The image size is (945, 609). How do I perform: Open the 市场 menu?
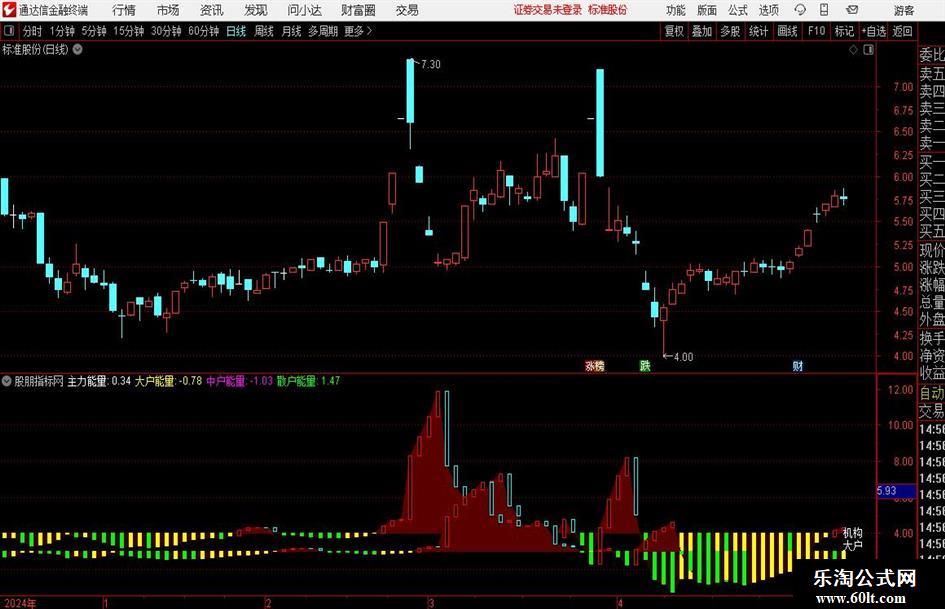coord(168,10)
